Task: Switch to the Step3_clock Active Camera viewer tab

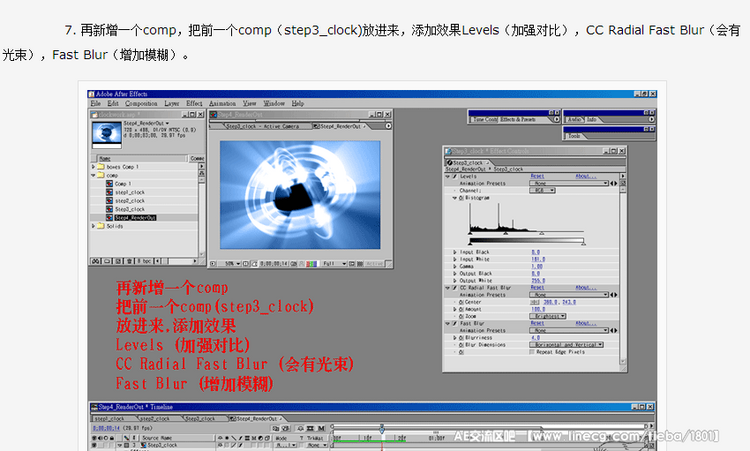Action: pyautogui.click(x=262, y=126)
